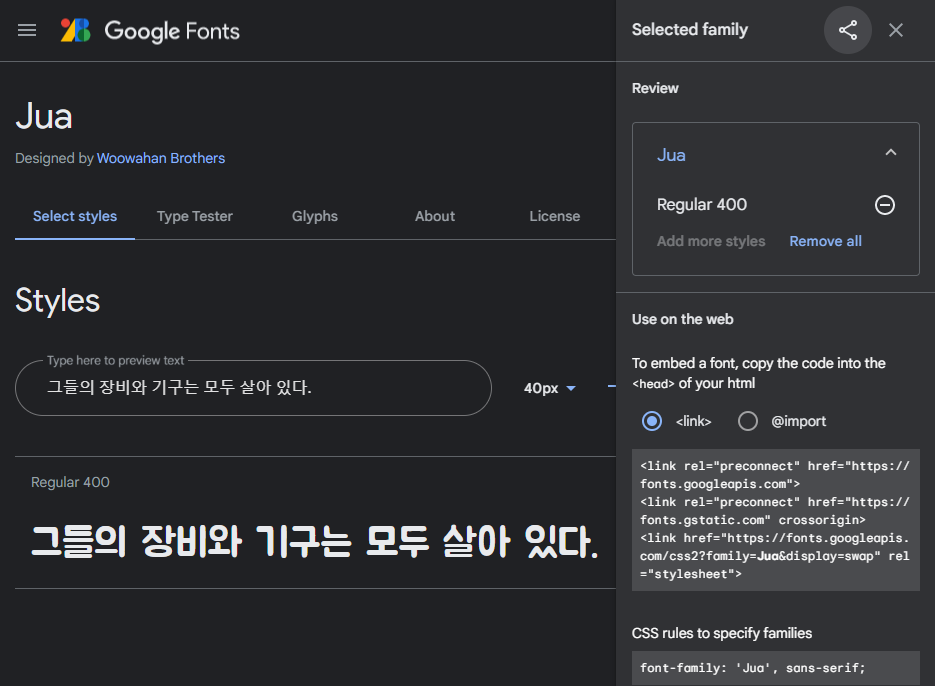Click the link embed code block
The width and height of the screenshot is (935, 686).
(x=775, y=520)
